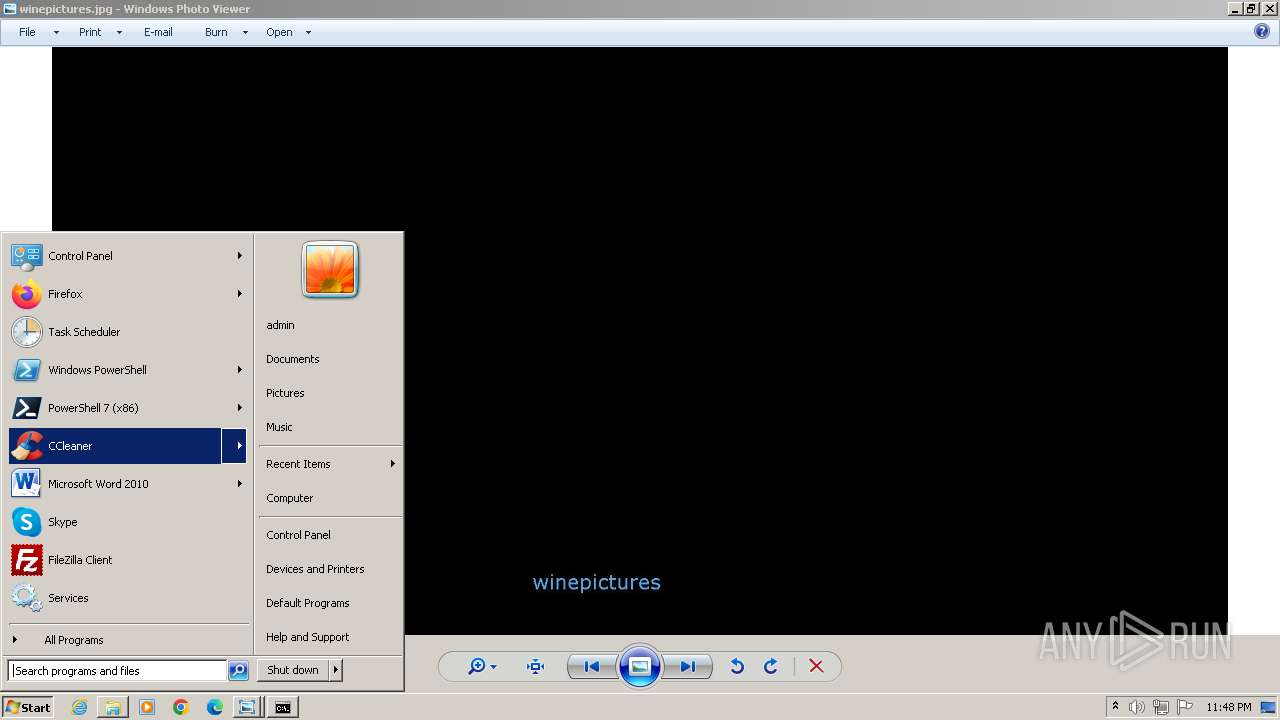Launch Chrome from the taskbar
The image size is (1280, 720).
(181, 707)
